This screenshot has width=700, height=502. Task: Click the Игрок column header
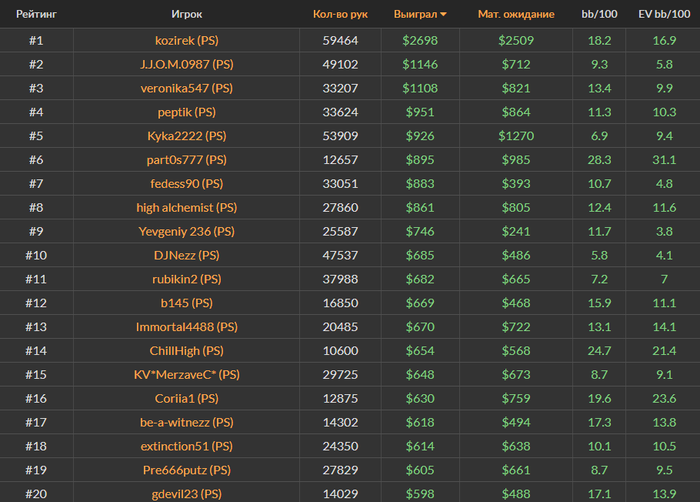point(187,14)
